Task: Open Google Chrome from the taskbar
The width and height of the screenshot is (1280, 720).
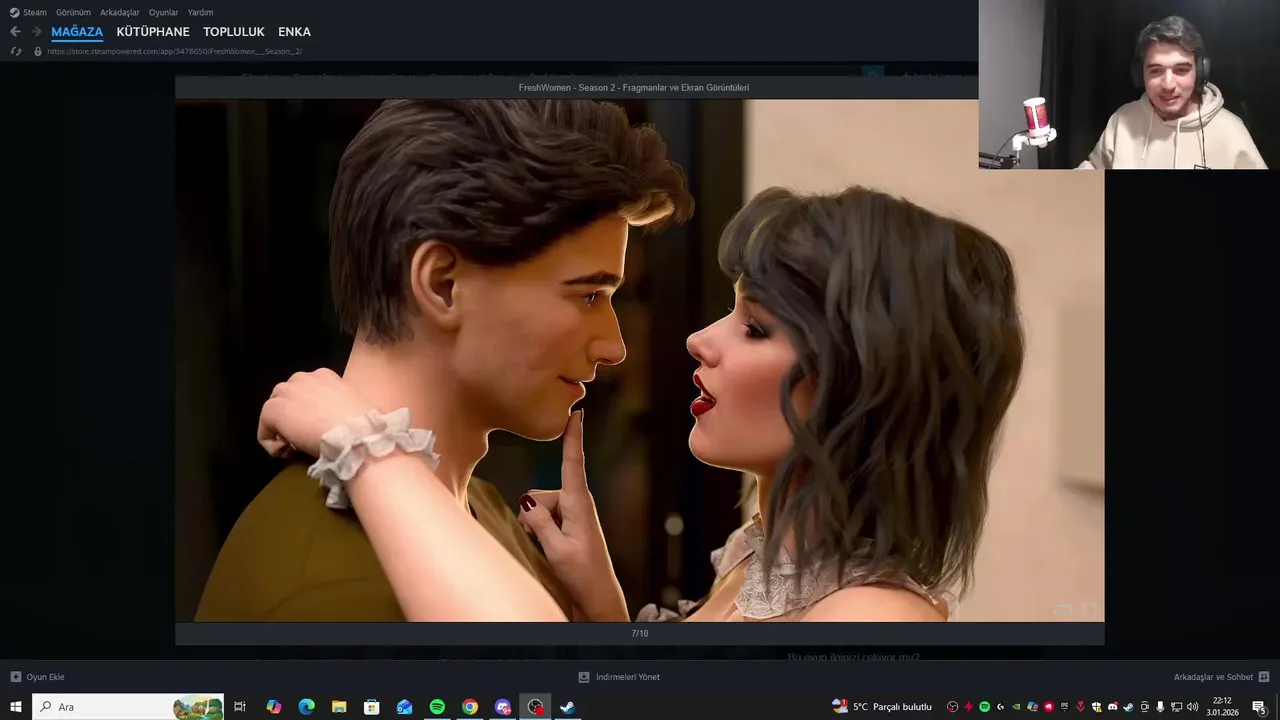Action: 470,707
